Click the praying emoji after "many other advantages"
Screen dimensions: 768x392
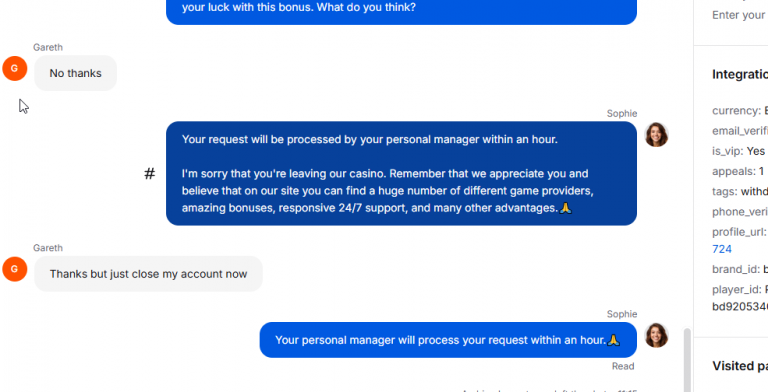click(x=566, y=208)
